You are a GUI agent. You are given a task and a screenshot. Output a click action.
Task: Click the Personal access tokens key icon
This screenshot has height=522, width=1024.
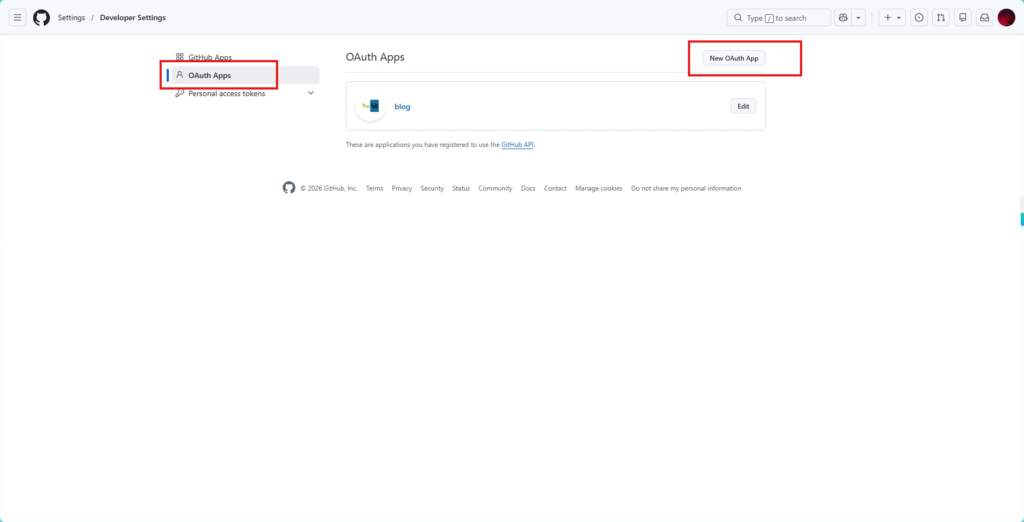[x=180, y=93]
